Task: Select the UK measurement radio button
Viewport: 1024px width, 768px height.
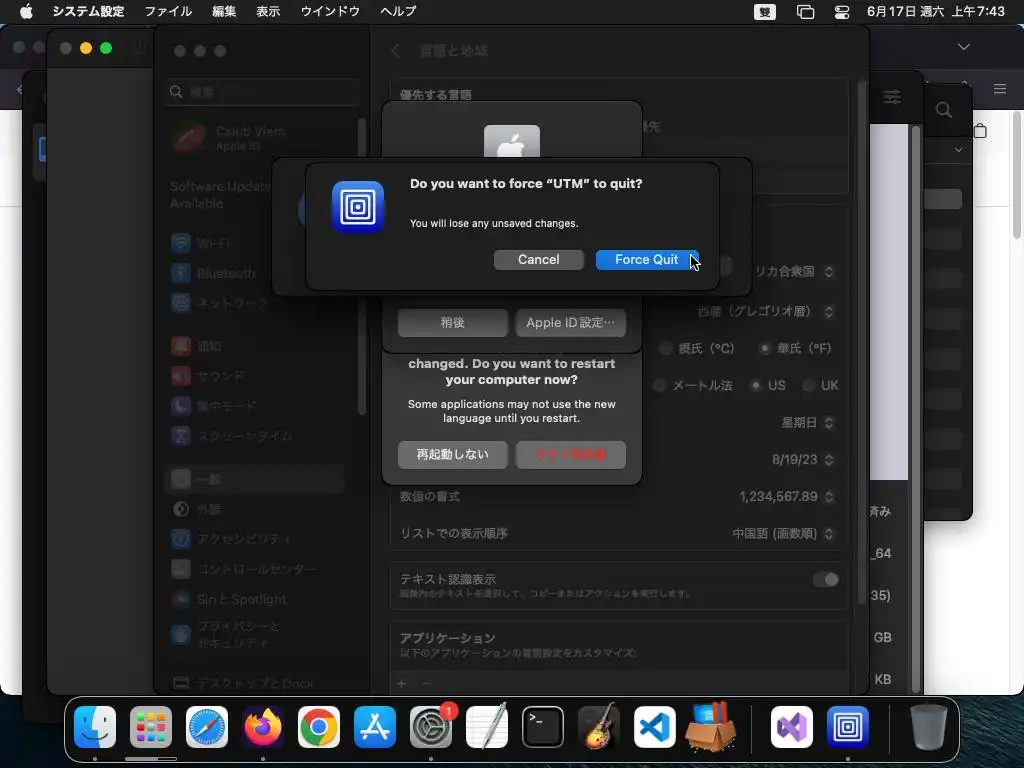Action: pos(808,385)
